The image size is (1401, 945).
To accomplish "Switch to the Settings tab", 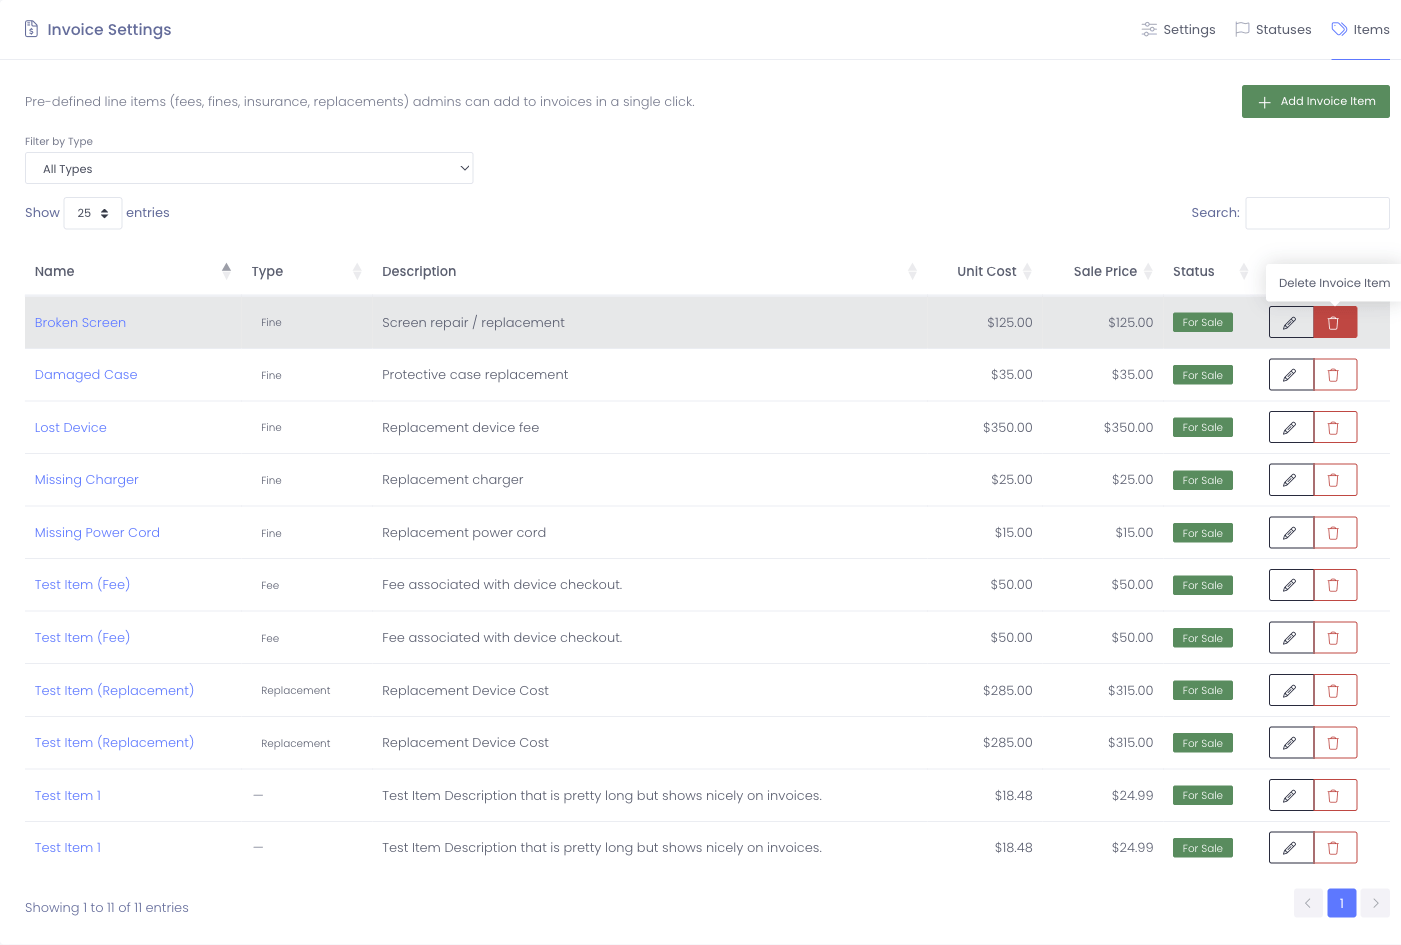I will click(x=1178, y=29).
